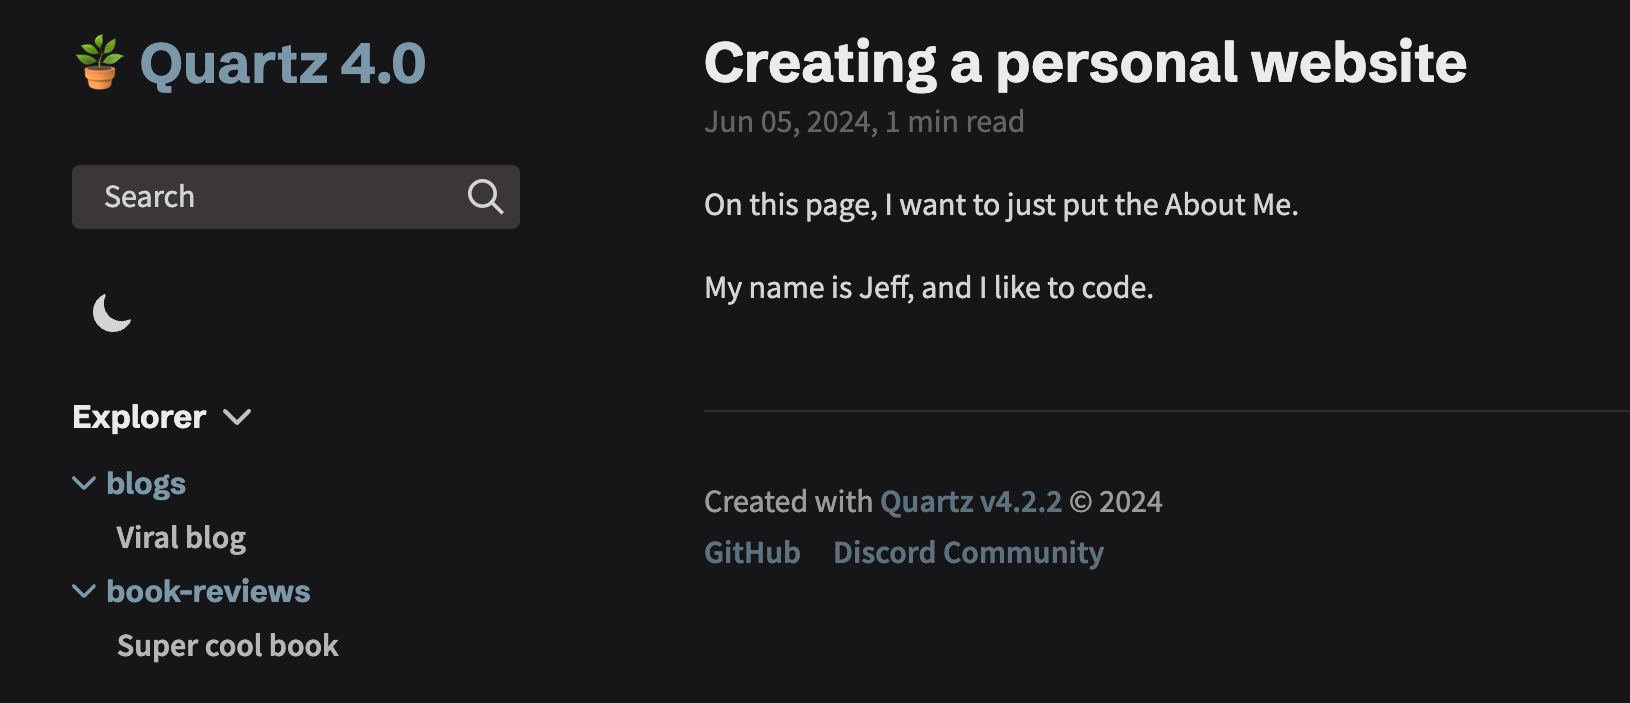Open the Super cool book page
This screenshot has height=703, width=1630.
pyautogui.click(x=228, y=645)
